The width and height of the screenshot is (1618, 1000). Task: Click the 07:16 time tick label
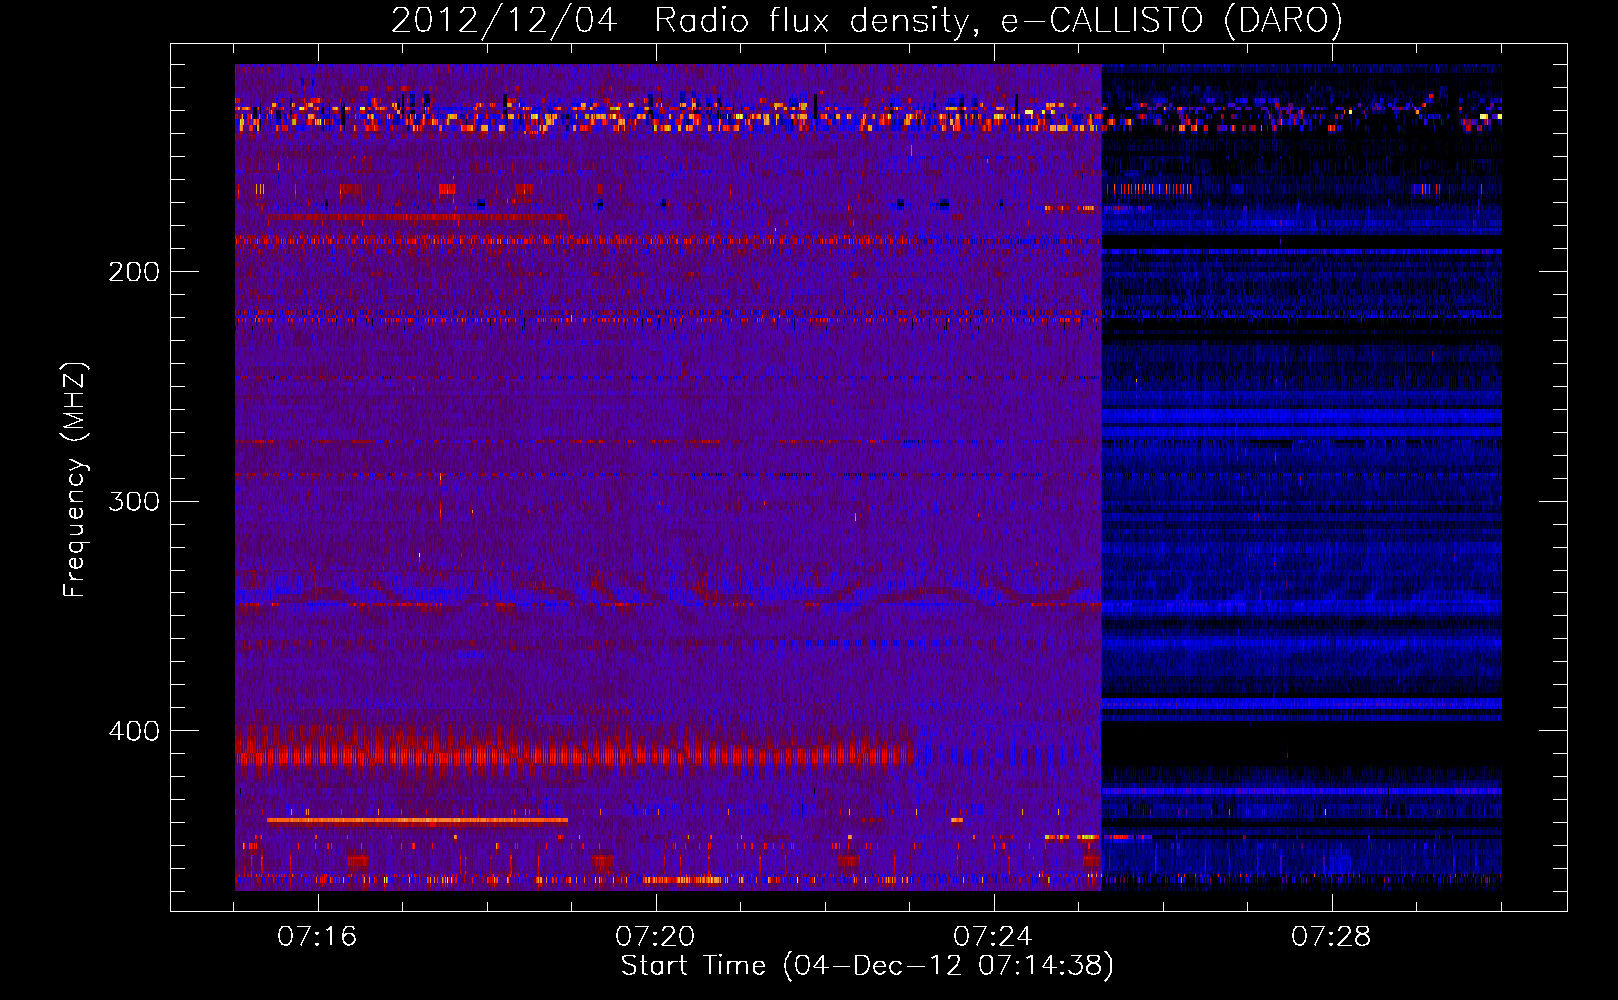(x=317, y=936)
